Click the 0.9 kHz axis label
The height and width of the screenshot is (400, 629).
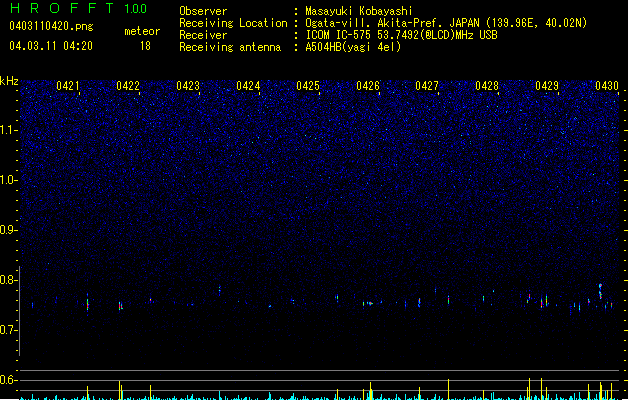click(x=8, y=230)
